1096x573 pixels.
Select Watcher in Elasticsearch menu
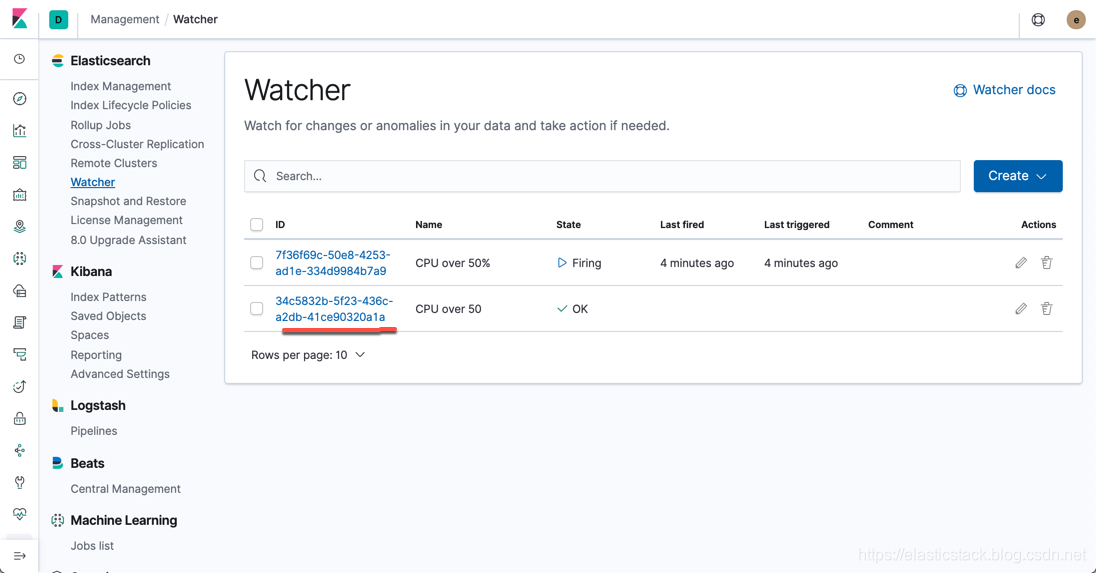point(92,182)
